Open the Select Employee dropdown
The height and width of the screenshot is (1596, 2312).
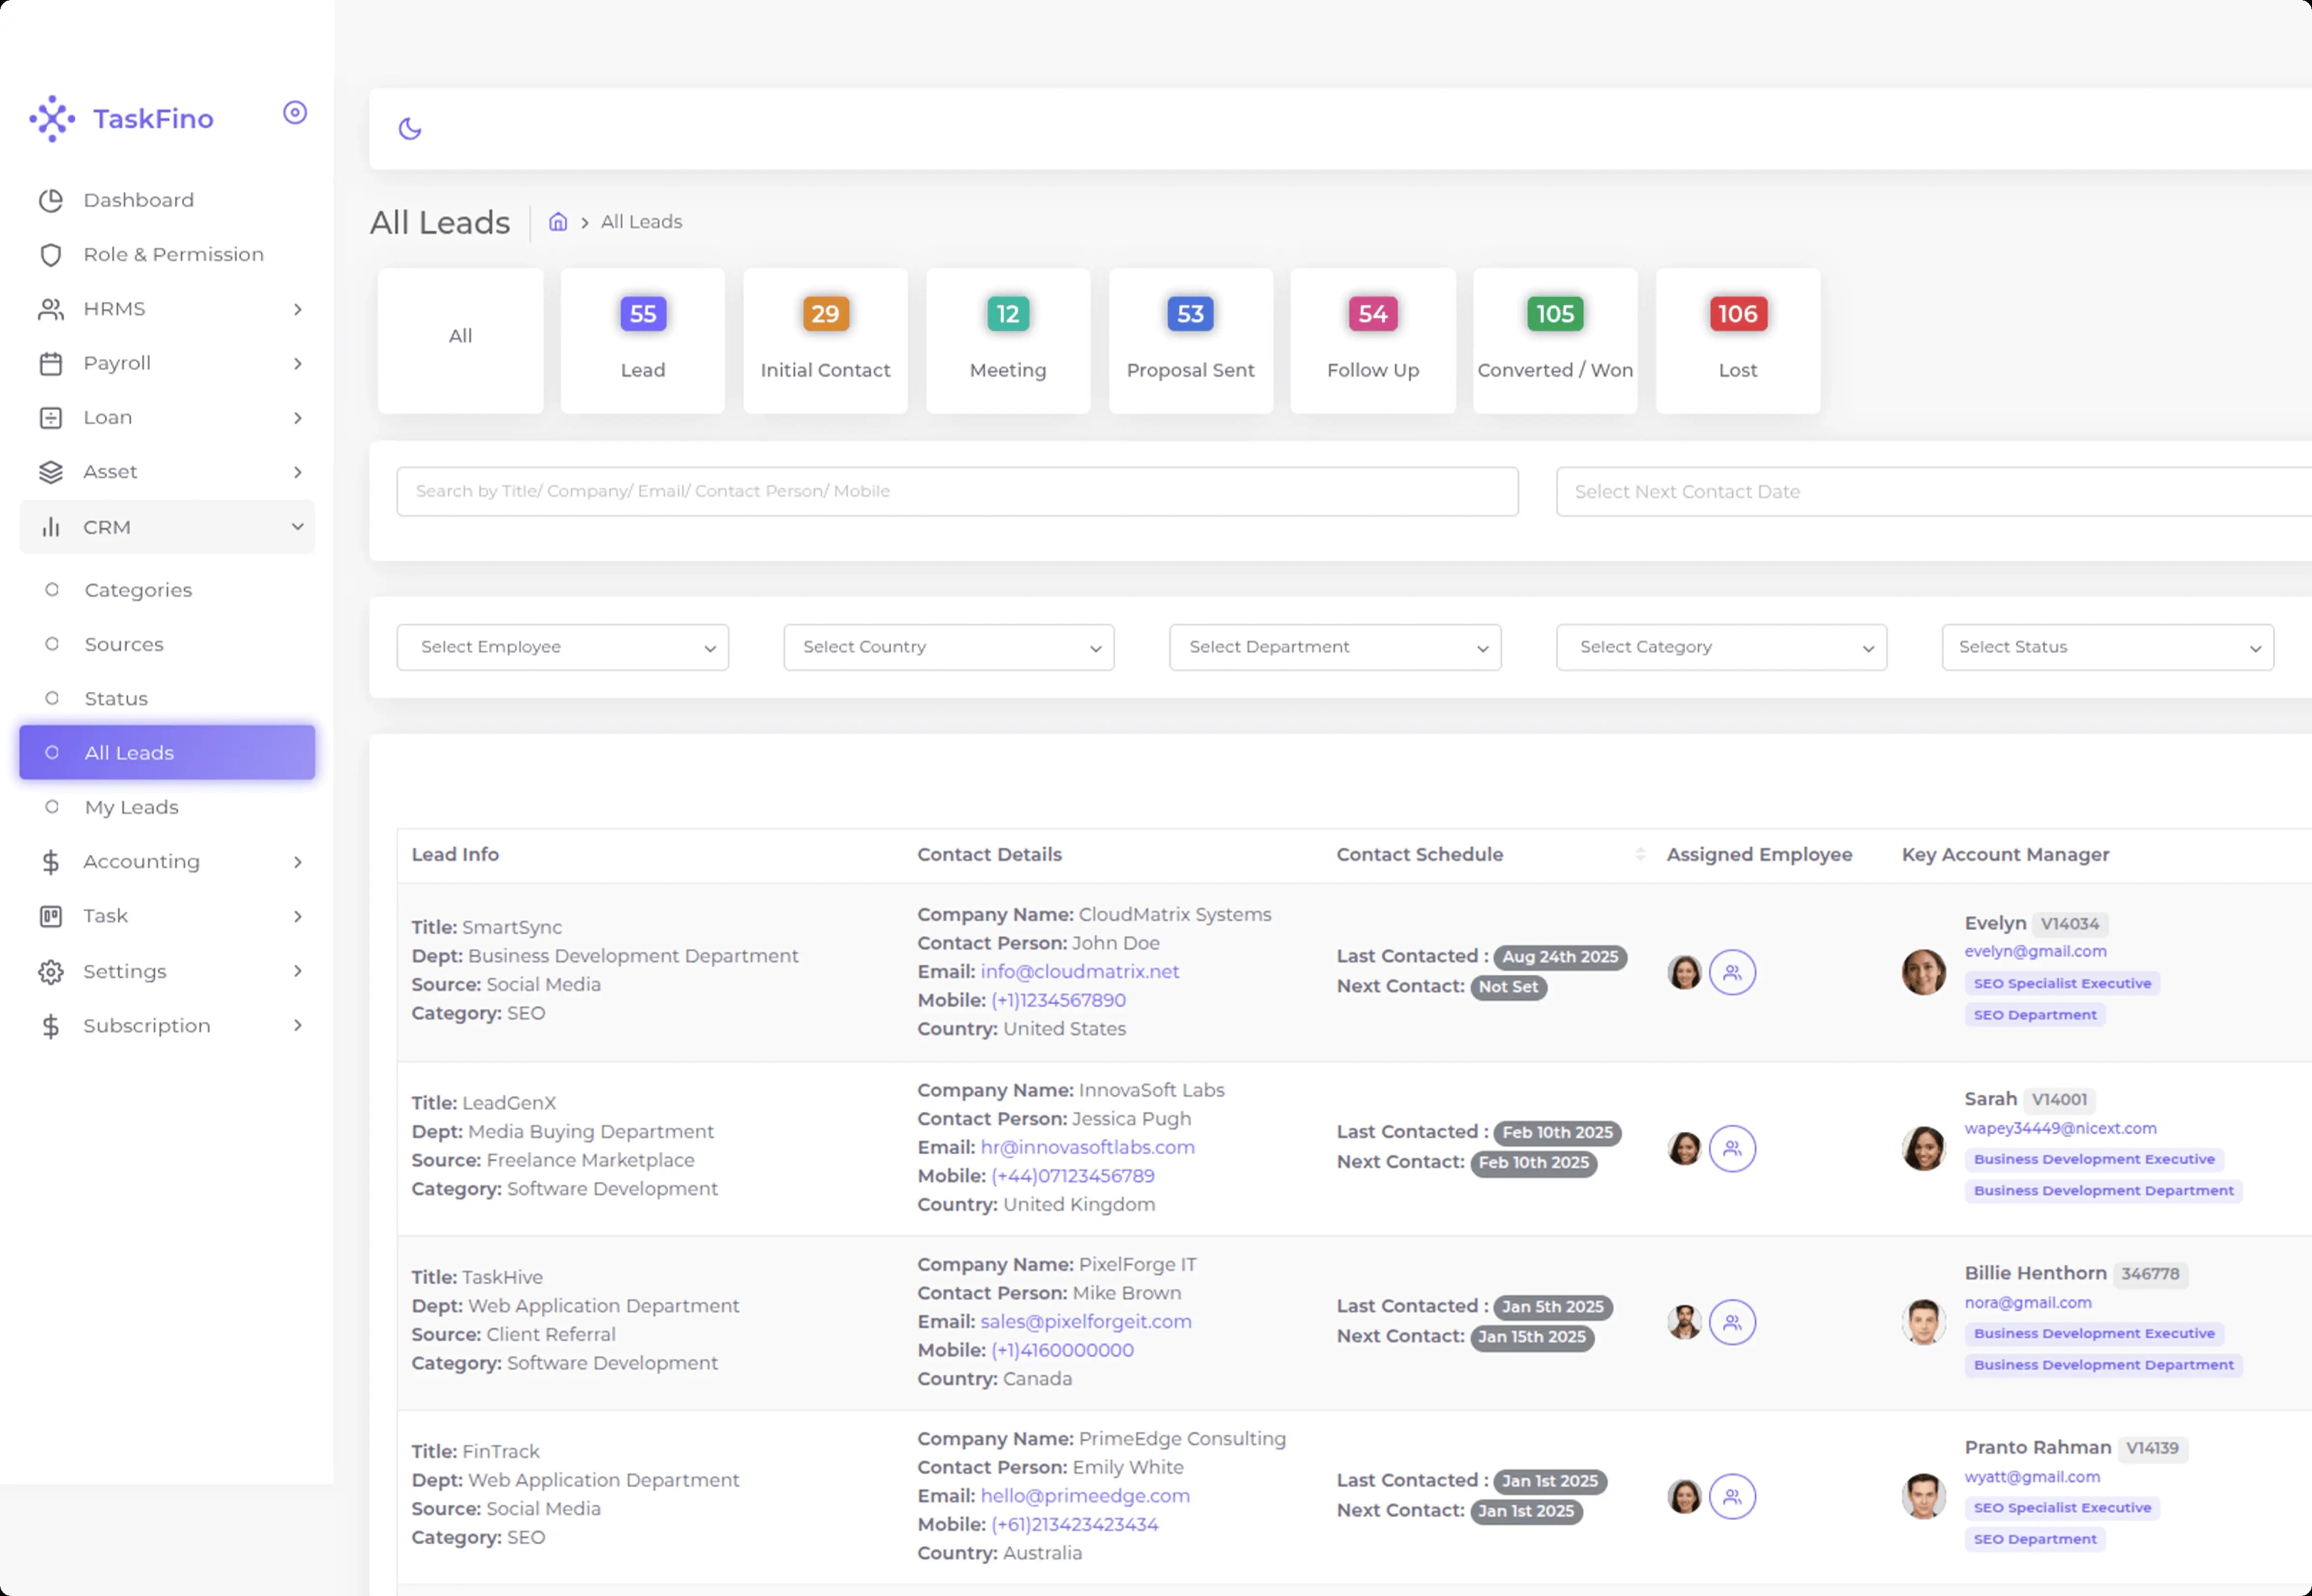[x=562, y=647]
